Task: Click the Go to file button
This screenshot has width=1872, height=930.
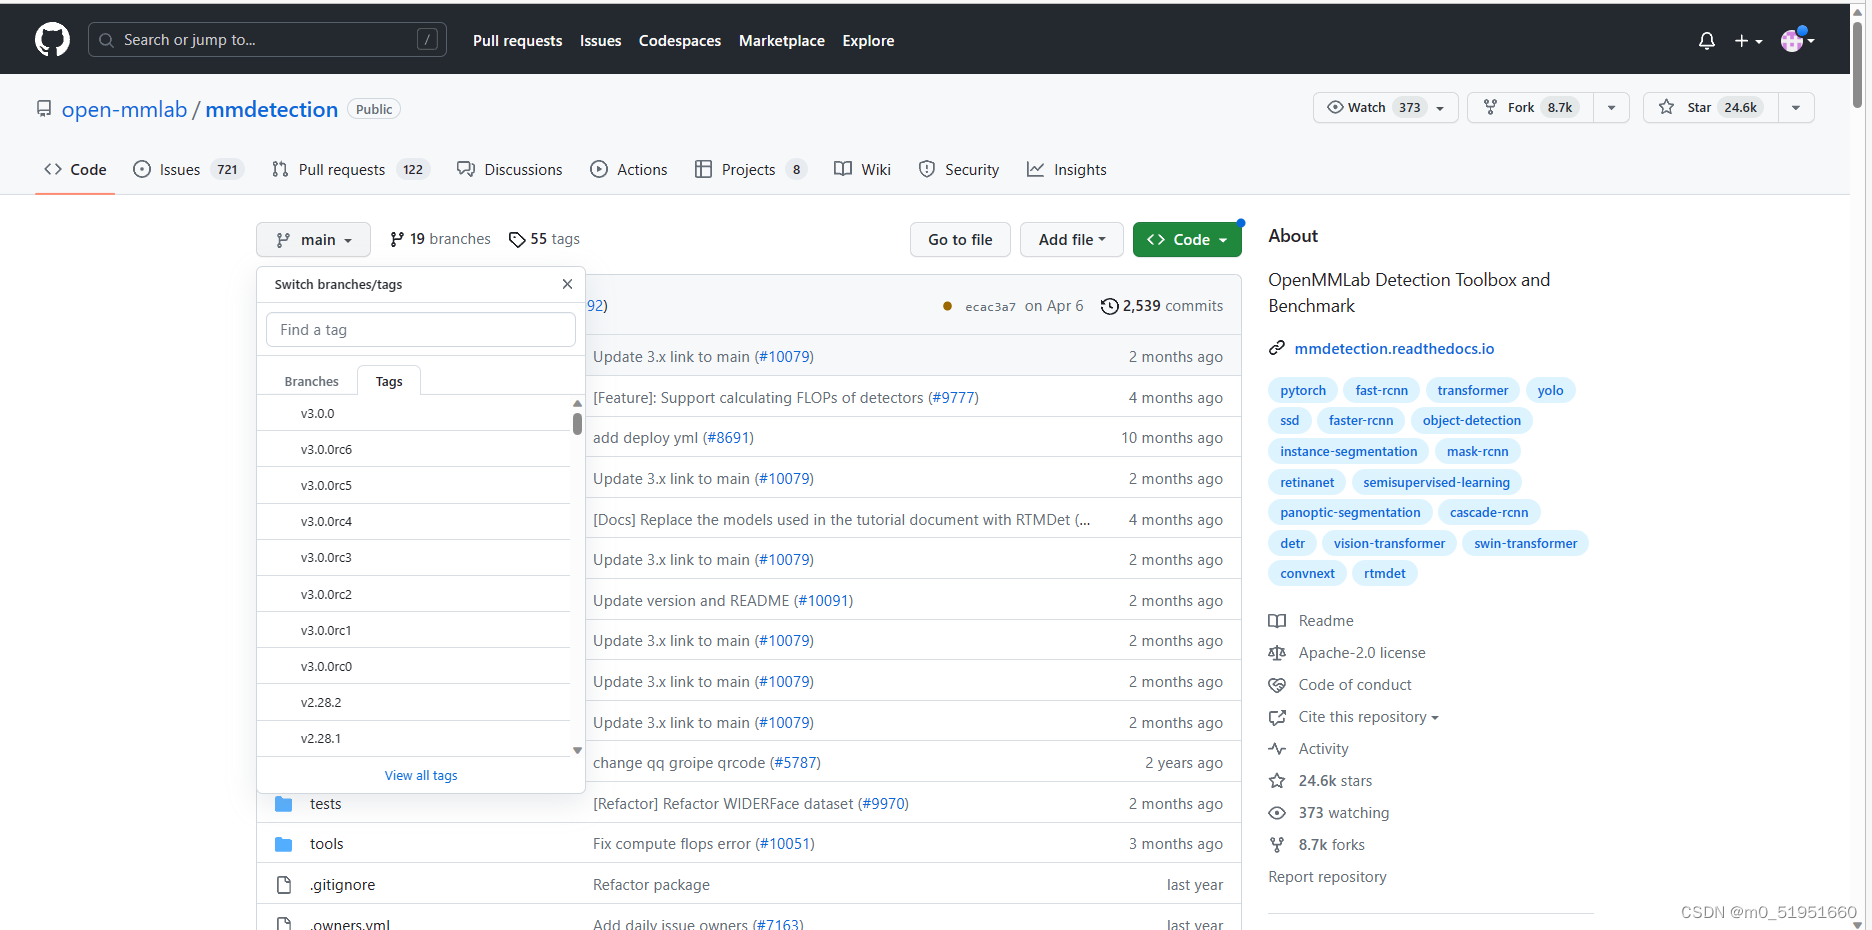Action: [x=960, y=240]
